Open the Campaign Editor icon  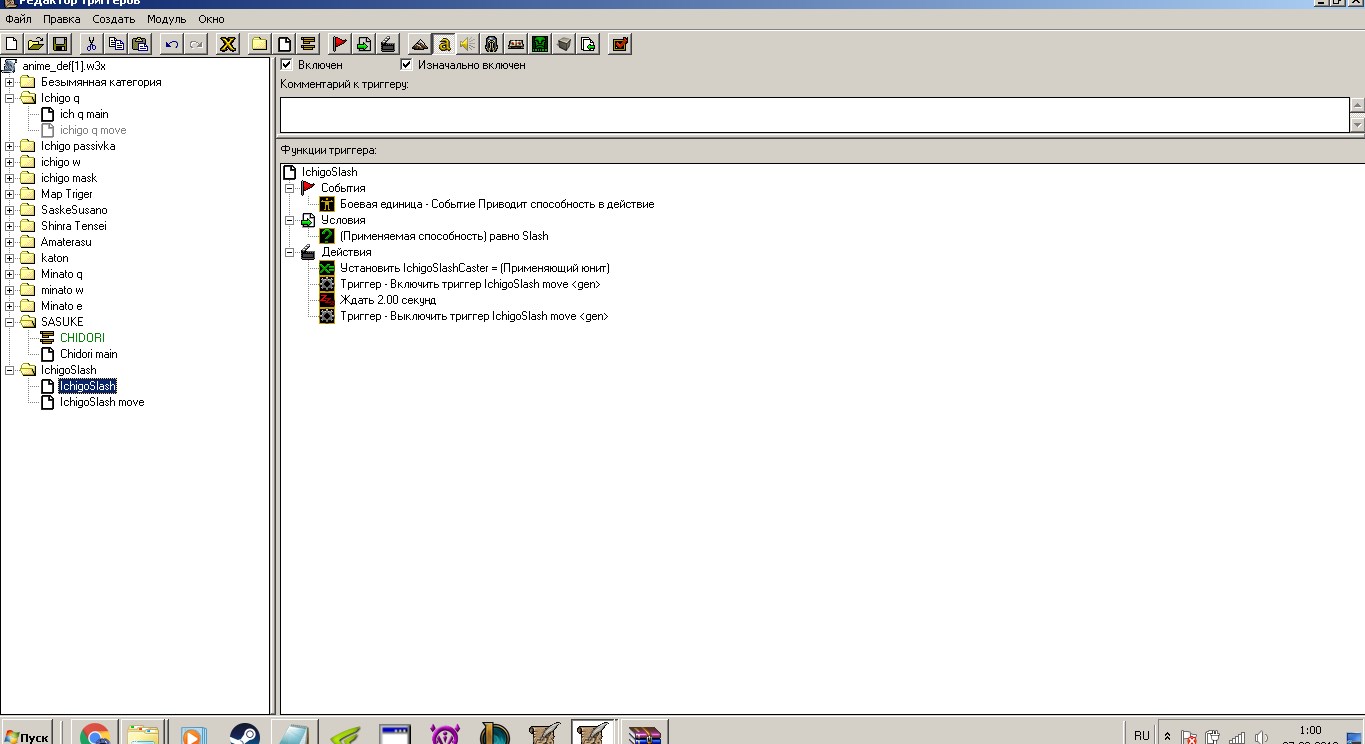point(516,44)
